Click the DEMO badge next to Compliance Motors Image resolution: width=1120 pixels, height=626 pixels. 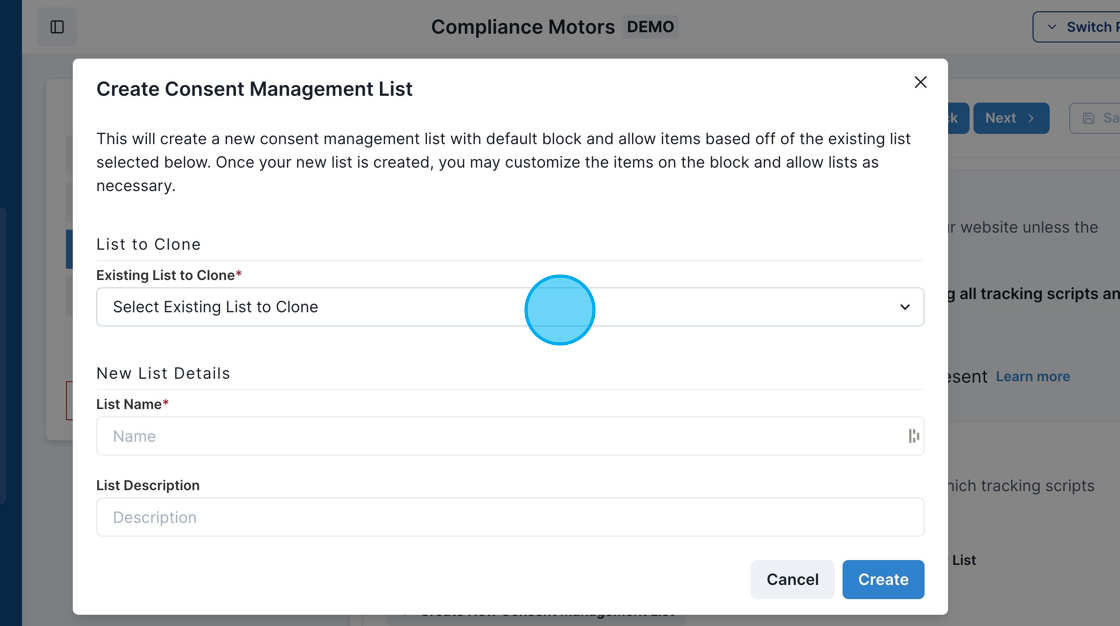pyautogui.click(x=650, y=27)
